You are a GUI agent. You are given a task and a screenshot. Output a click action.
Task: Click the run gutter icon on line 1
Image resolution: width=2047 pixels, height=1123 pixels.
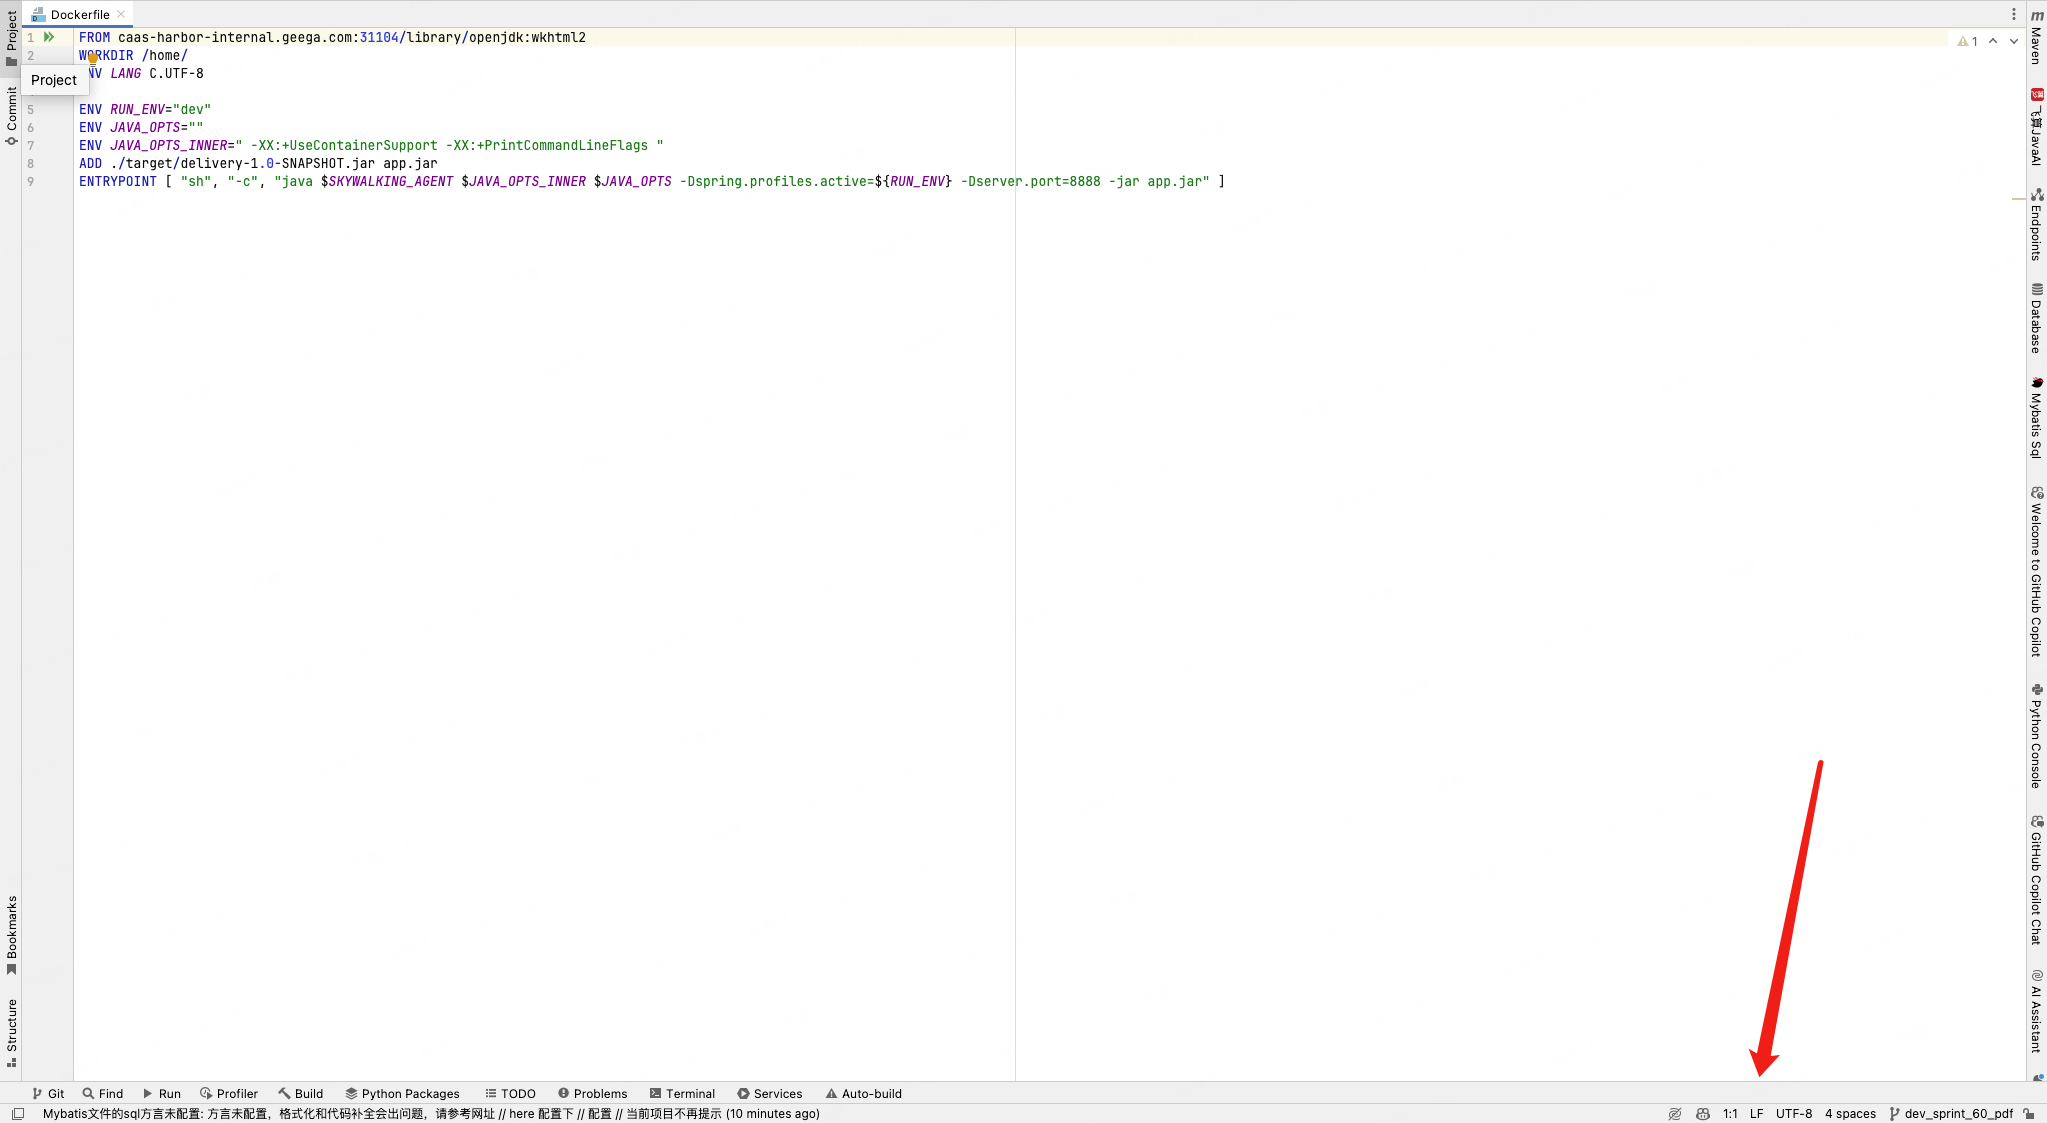pyautogui.click(x=48, y=37)
